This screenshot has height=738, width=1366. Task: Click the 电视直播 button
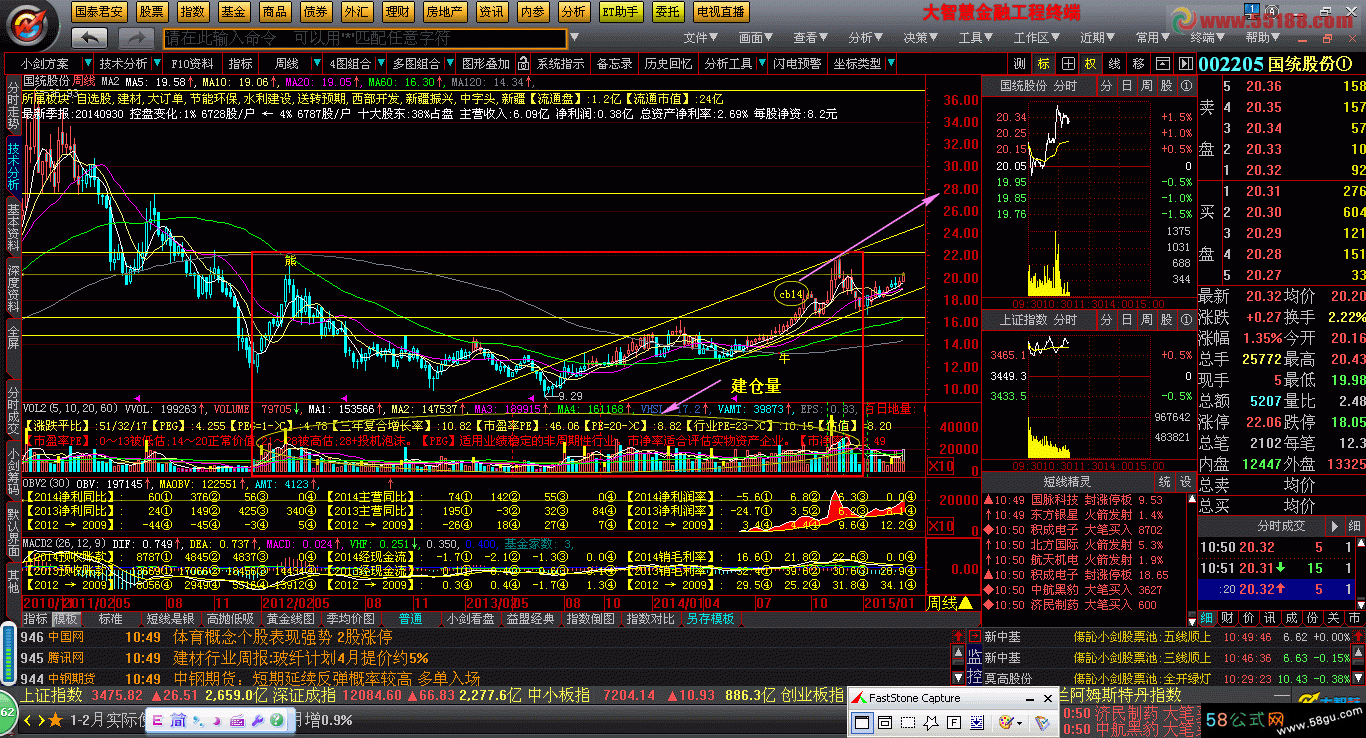coord(721,12)
